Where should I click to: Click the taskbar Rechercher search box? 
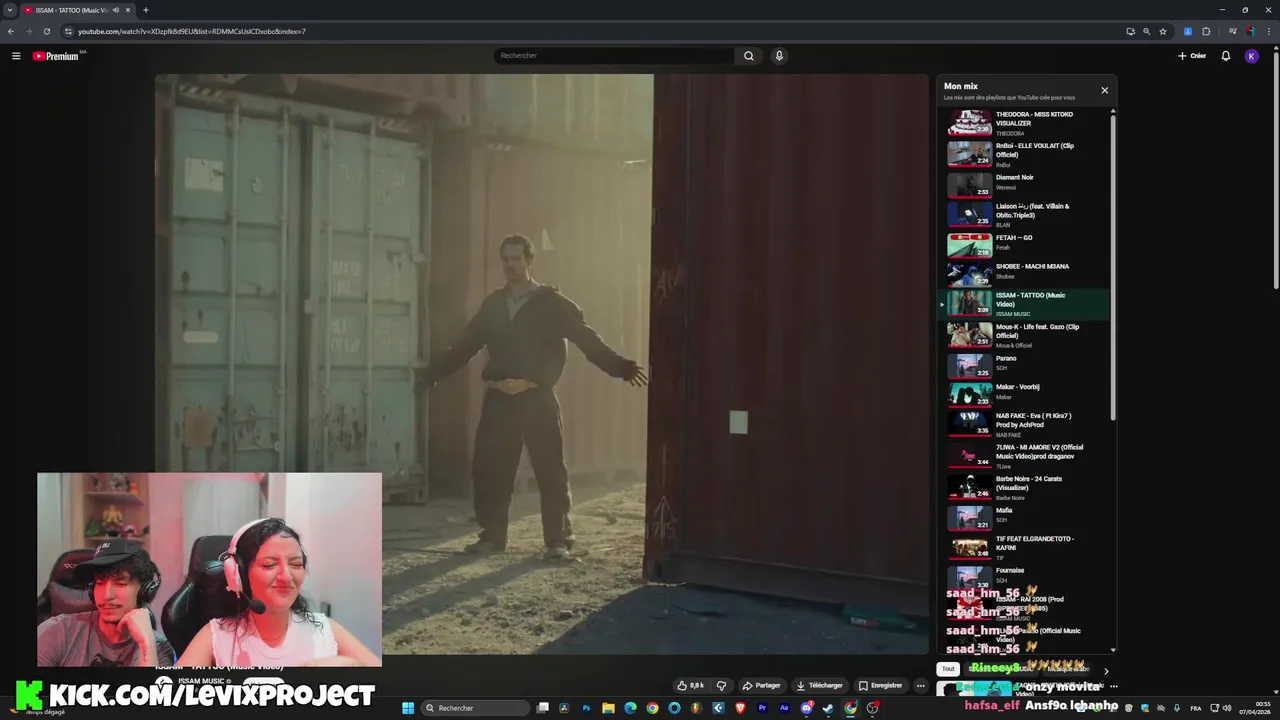475,708
